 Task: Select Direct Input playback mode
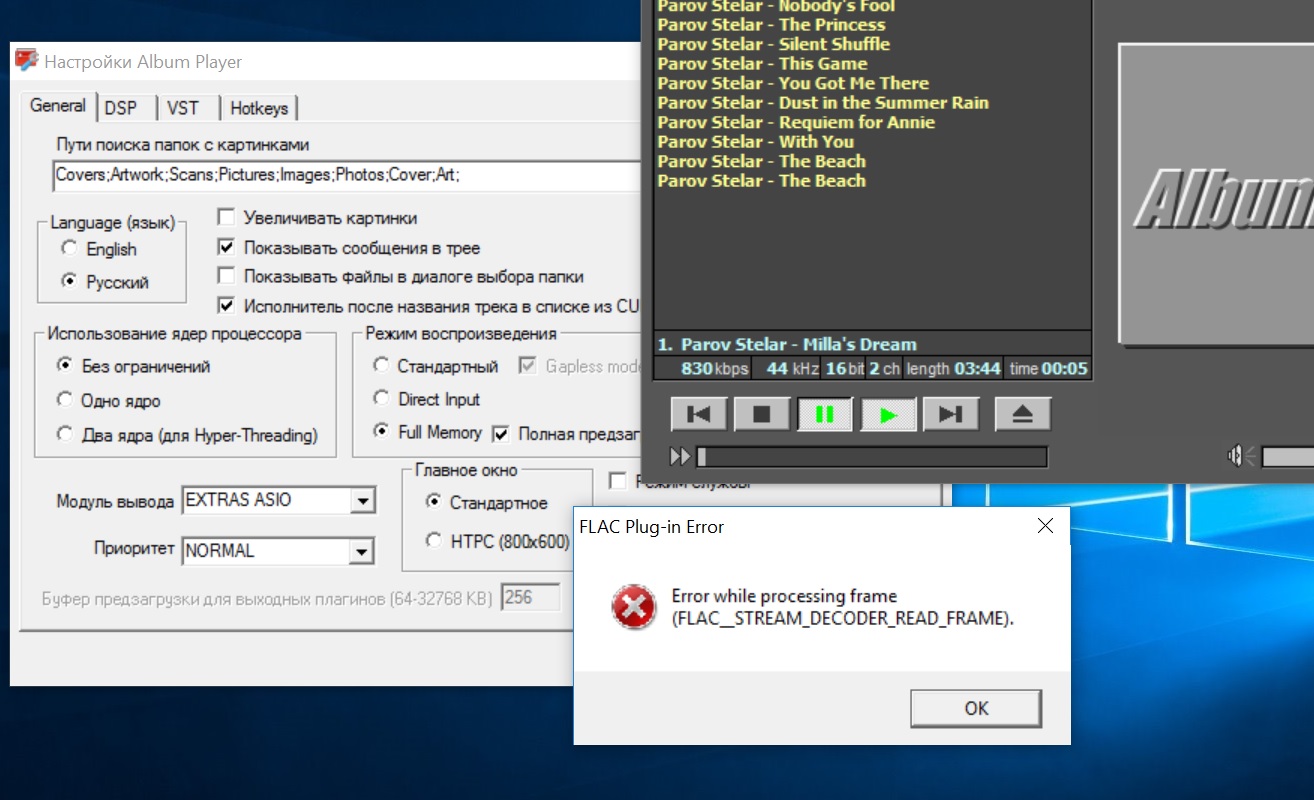pos(426,399)
